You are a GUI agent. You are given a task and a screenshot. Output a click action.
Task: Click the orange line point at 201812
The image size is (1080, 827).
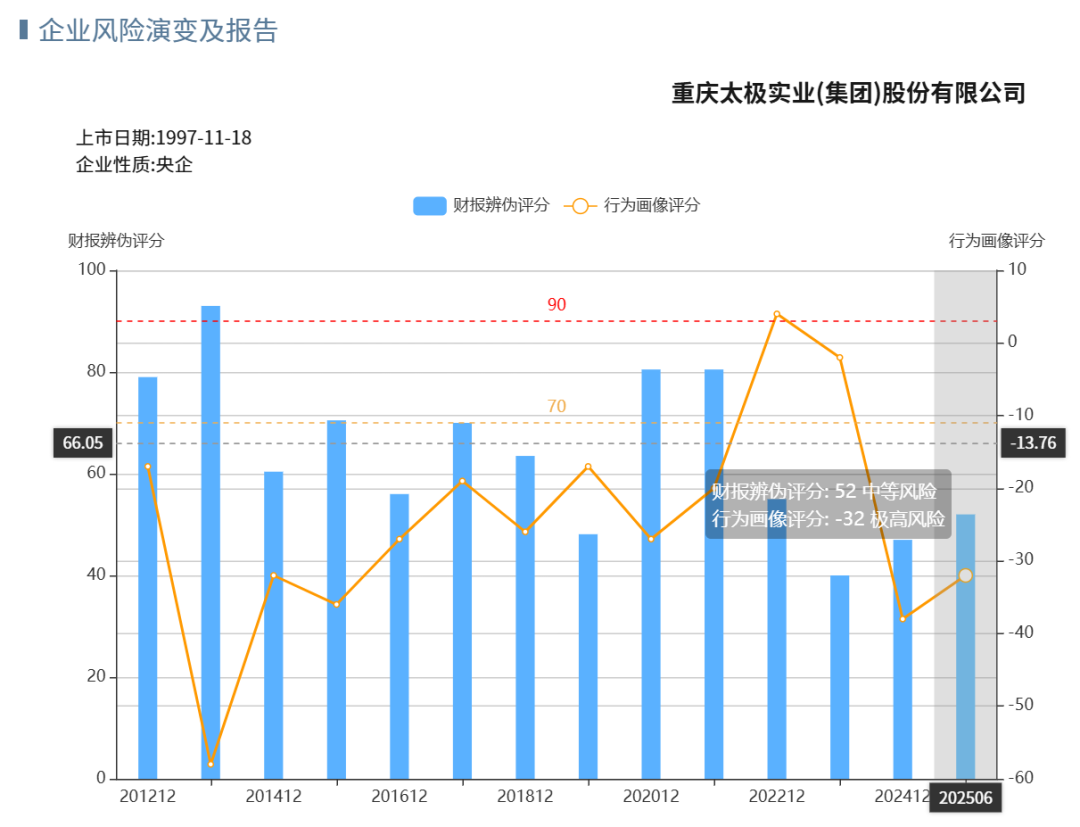(x=525, y=532)
